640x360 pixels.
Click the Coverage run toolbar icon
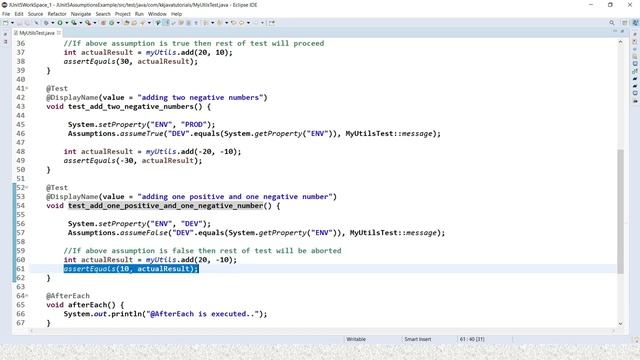coord(74,23)
